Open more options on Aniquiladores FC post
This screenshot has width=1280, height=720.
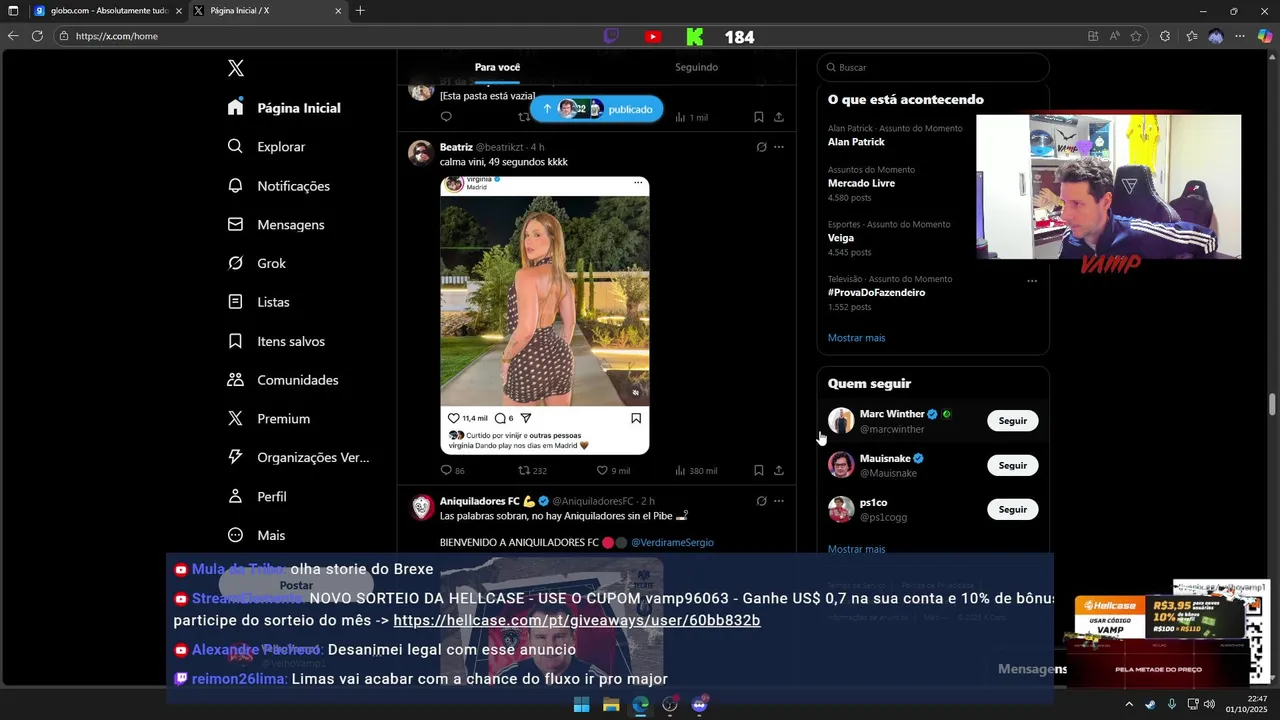(x=779, y=501)
